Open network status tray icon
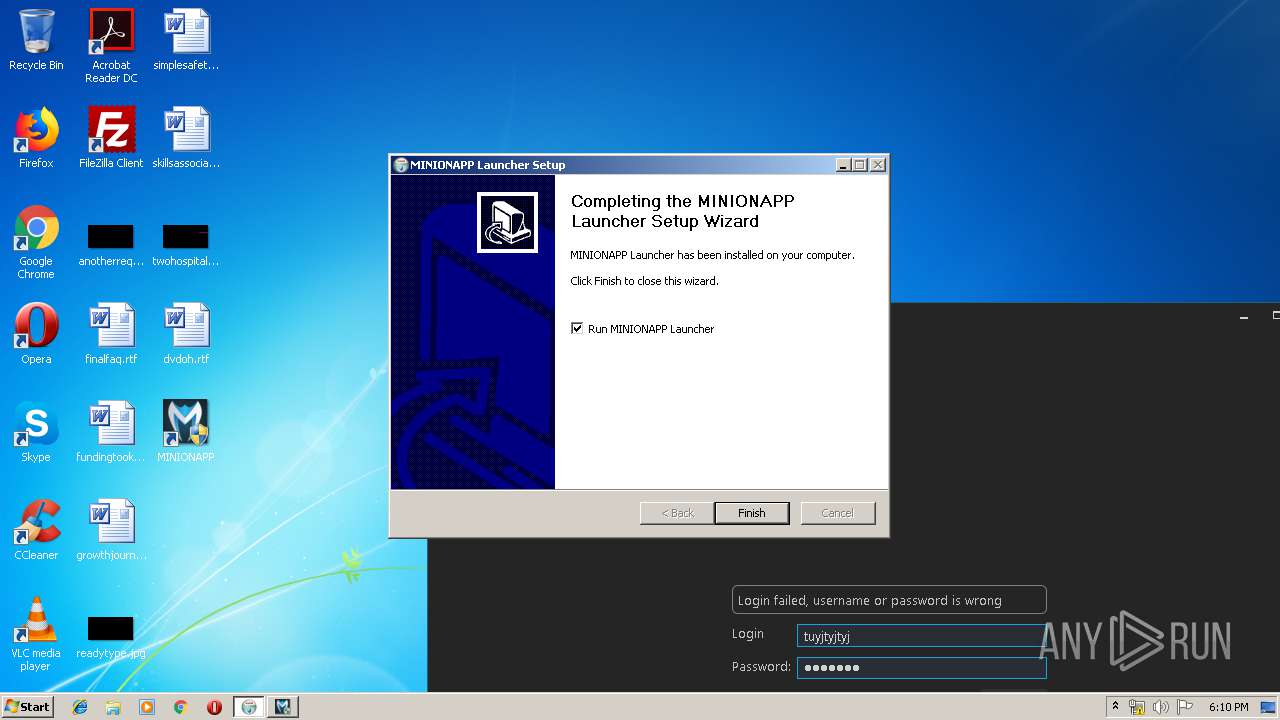The image size is (1280, 720). [1137, 707]
